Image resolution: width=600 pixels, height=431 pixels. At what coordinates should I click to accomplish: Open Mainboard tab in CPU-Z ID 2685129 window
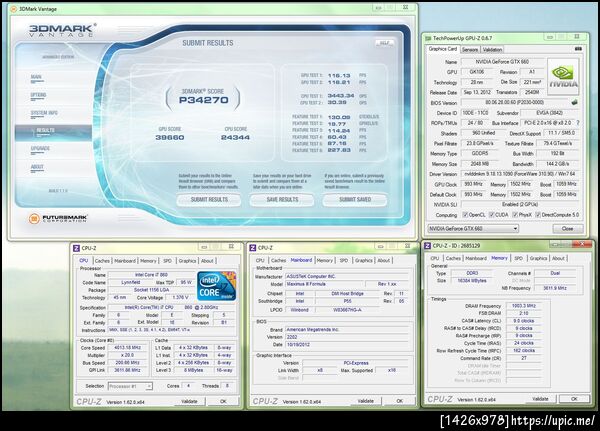click(476, 258)
